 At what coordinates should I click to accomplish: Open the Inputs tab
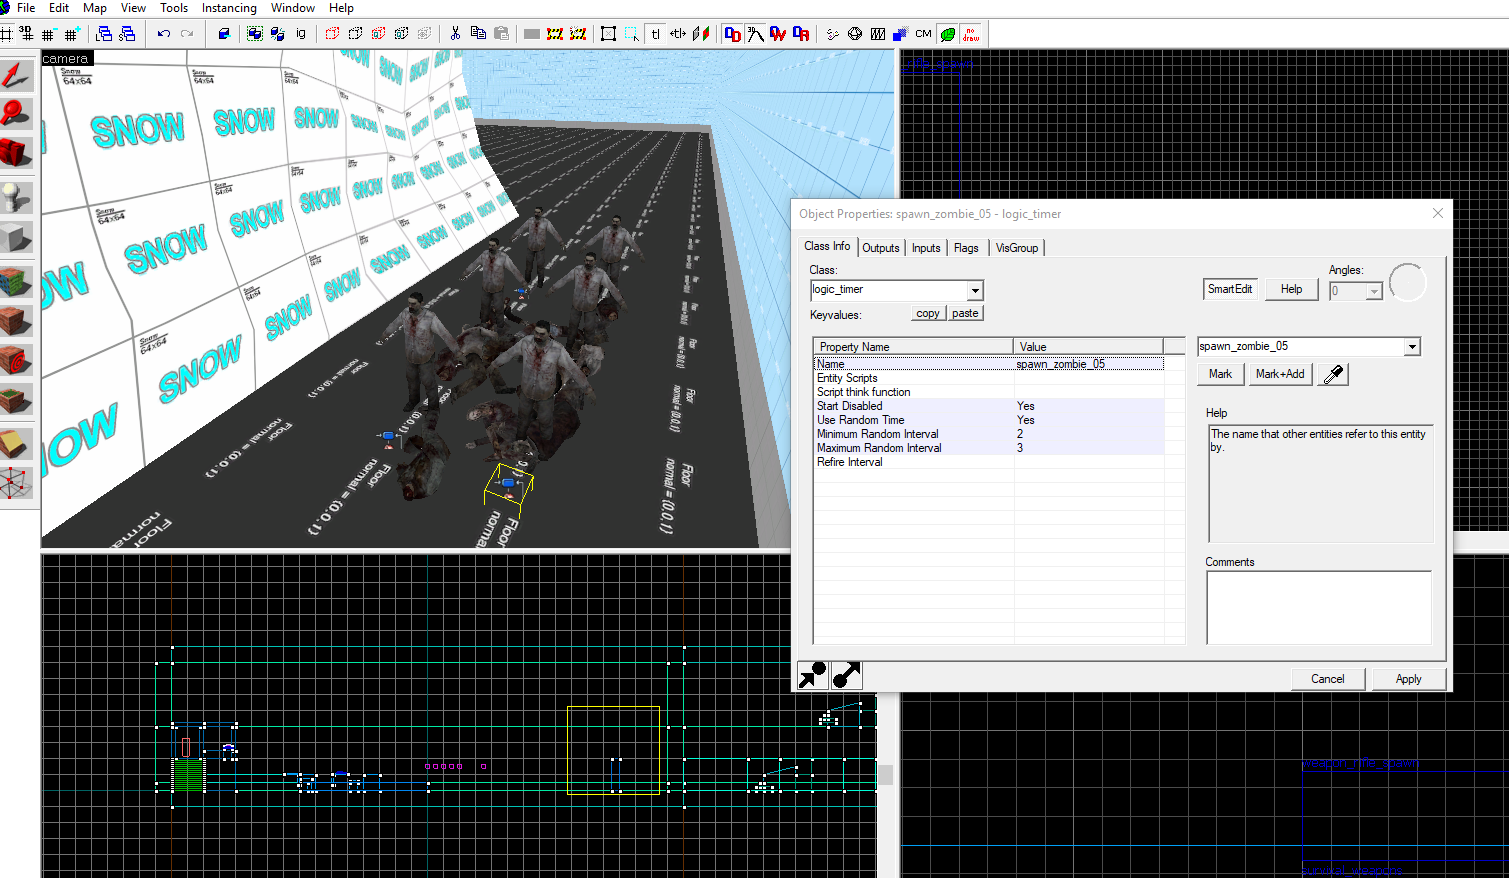point(926,248)
